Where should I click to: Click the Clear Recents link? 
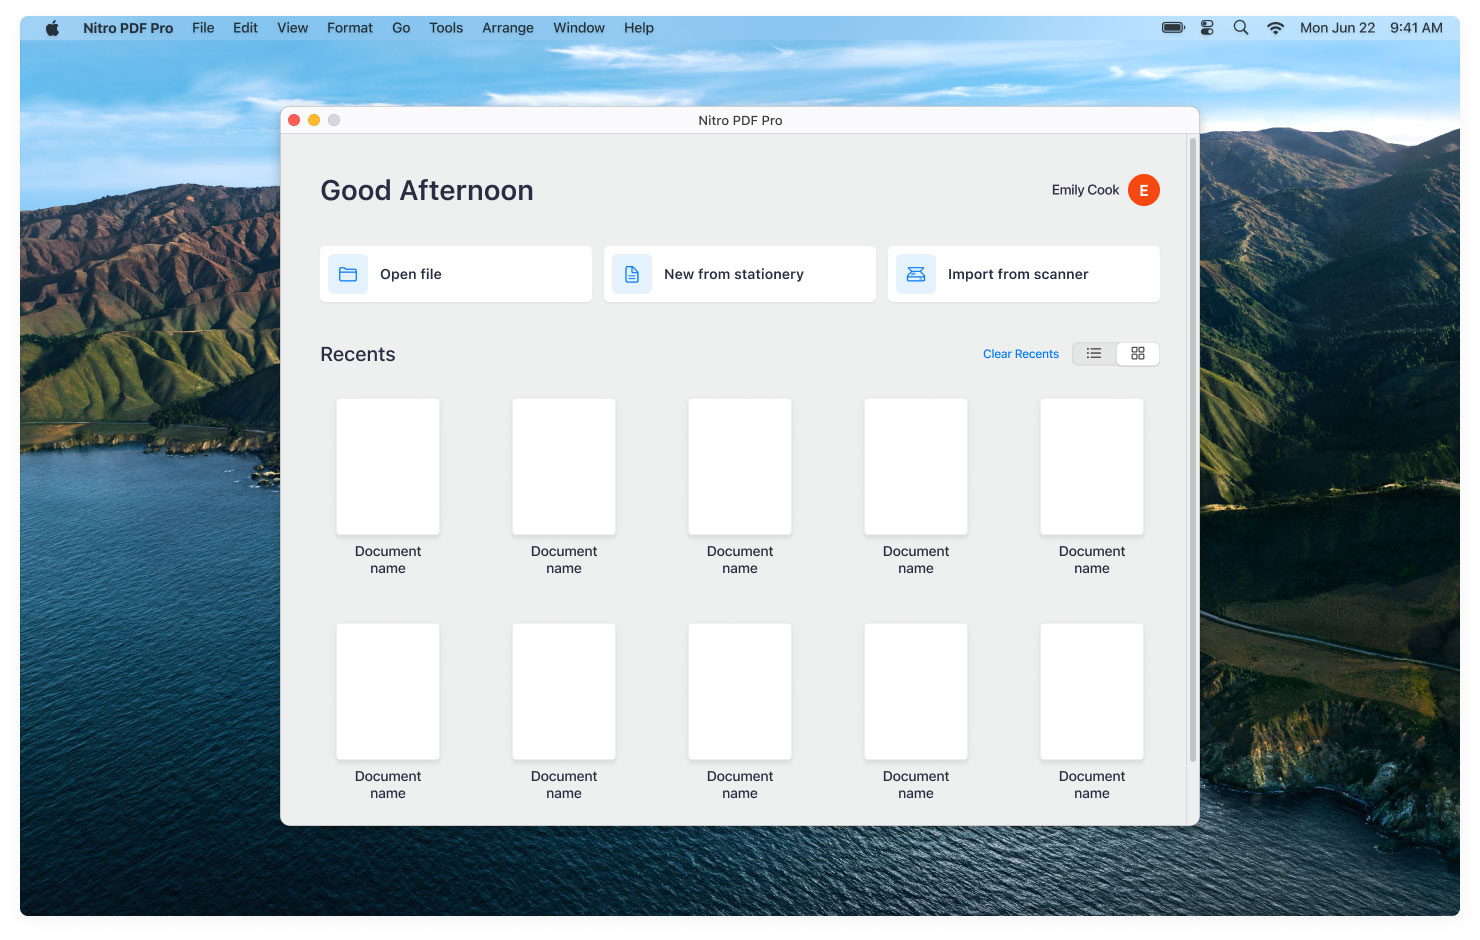(x=1020, y=354)
